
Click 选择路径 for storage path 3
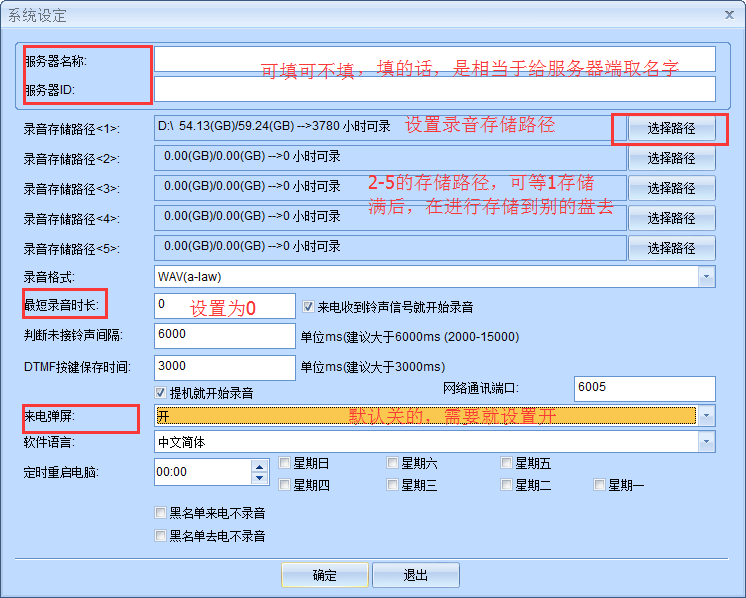[x=671, y=188]
